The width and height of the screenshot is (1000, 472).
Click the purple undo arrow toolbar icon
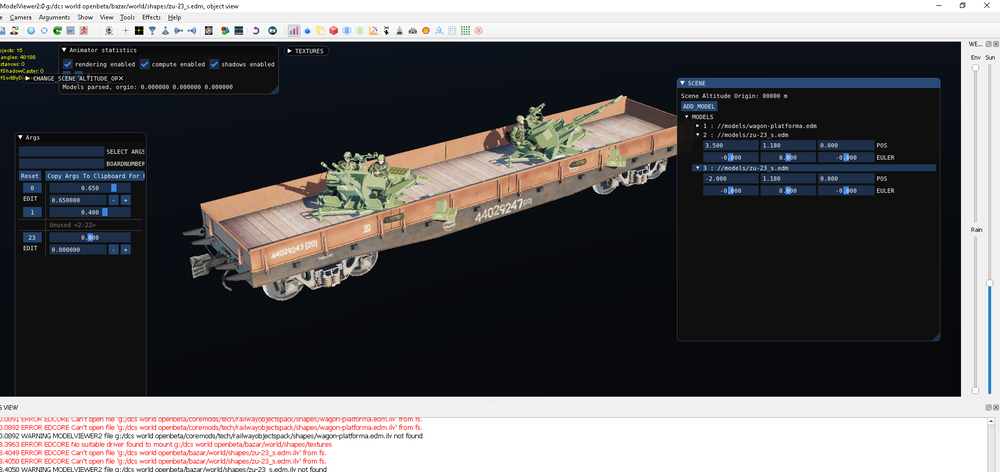point(256,30)
